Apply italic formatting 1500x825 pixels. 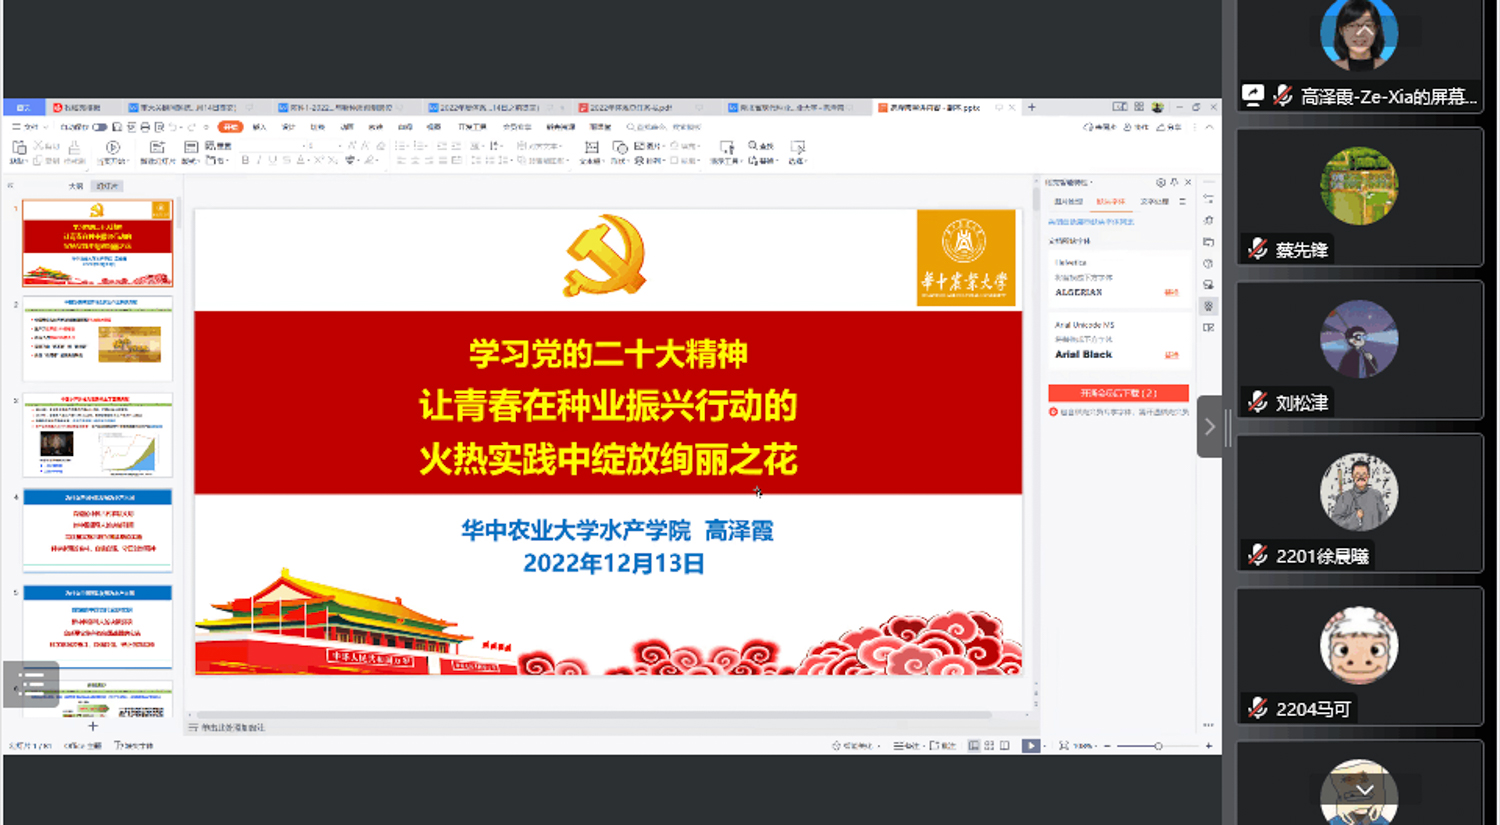[258, 158]
